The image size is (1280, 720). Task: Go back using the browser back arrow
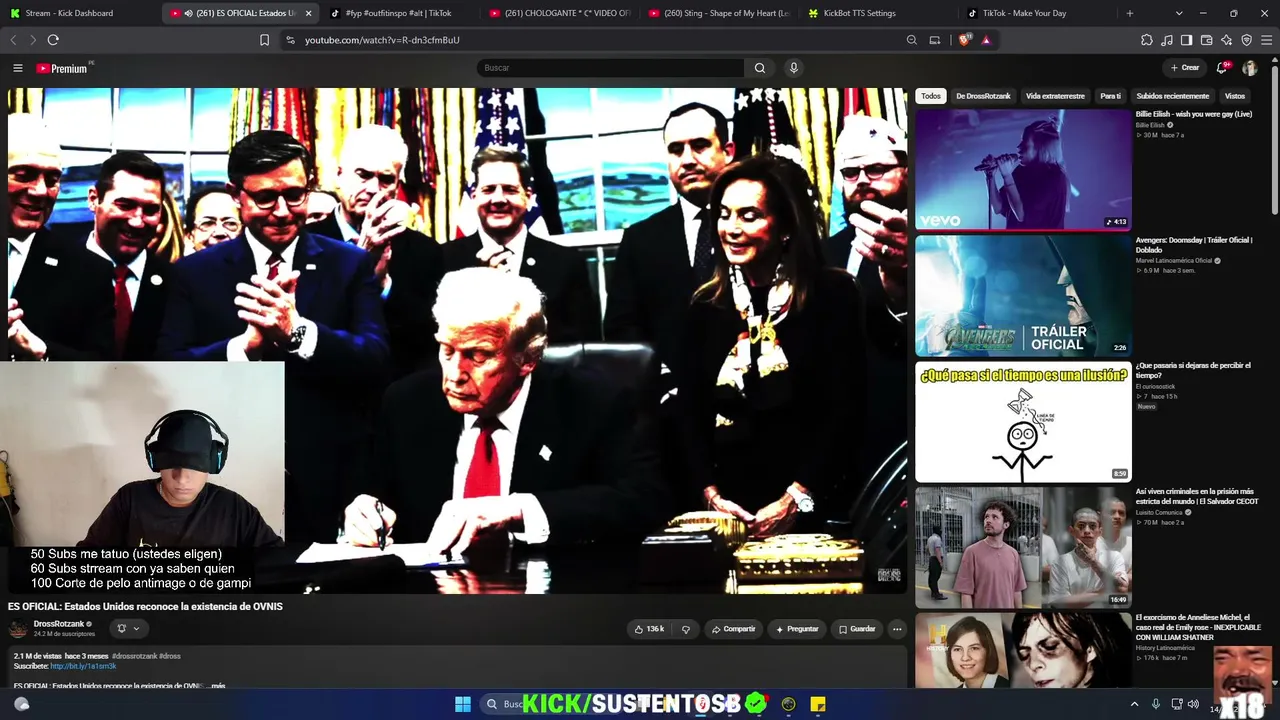tap(13, 40)
